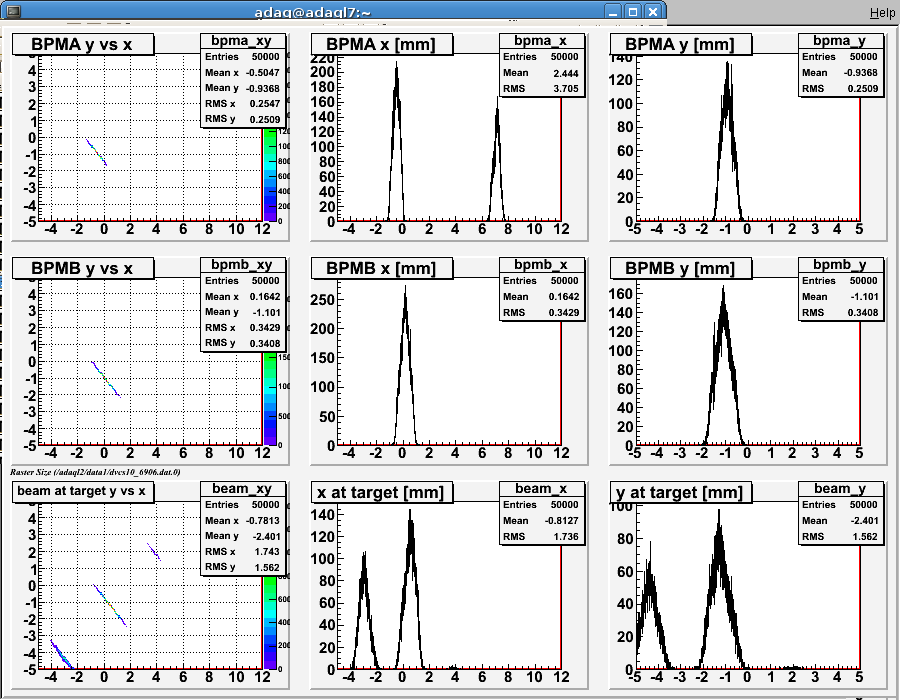
Task: Click Mean -2.401 in beam_y stats
Action: coord(840,520)
